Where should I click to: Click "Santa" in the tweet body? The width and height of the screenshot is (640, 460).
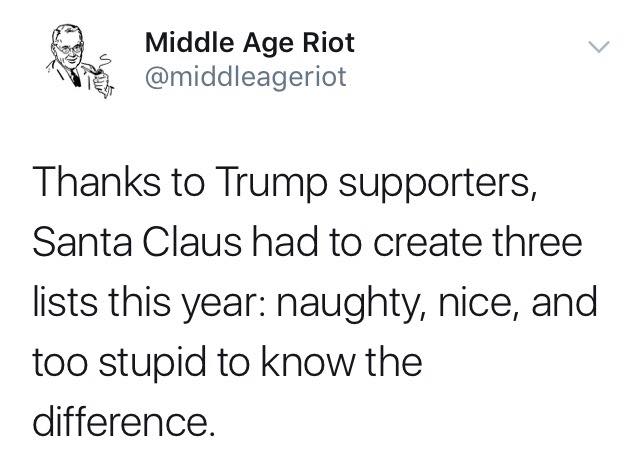pyautogui.click(x=82, y=242)
